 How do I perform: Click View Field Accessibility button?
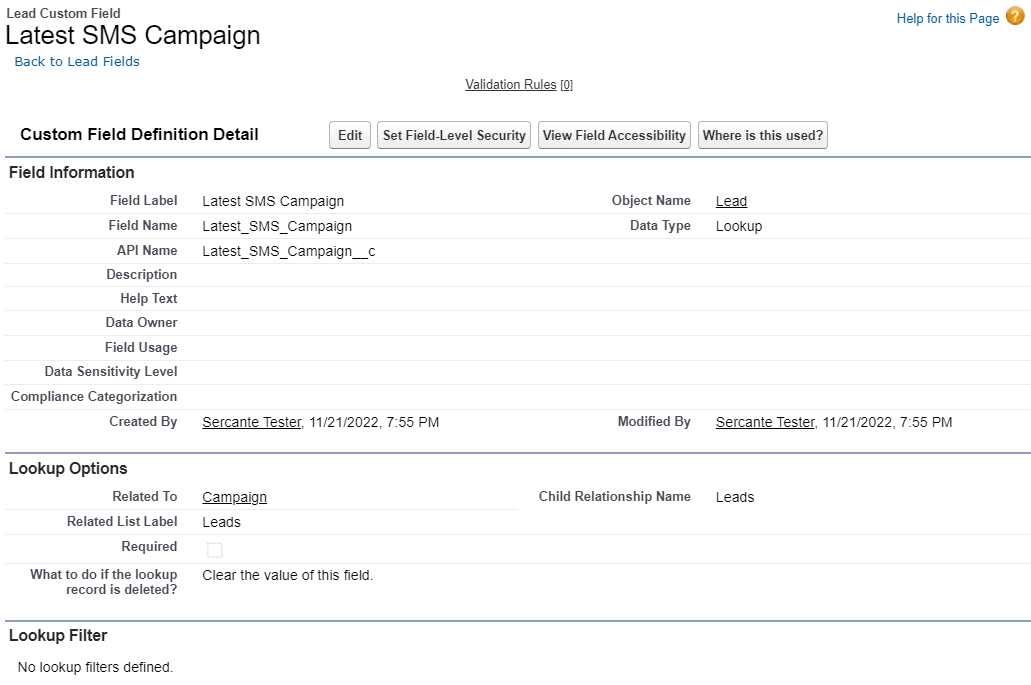614,136
